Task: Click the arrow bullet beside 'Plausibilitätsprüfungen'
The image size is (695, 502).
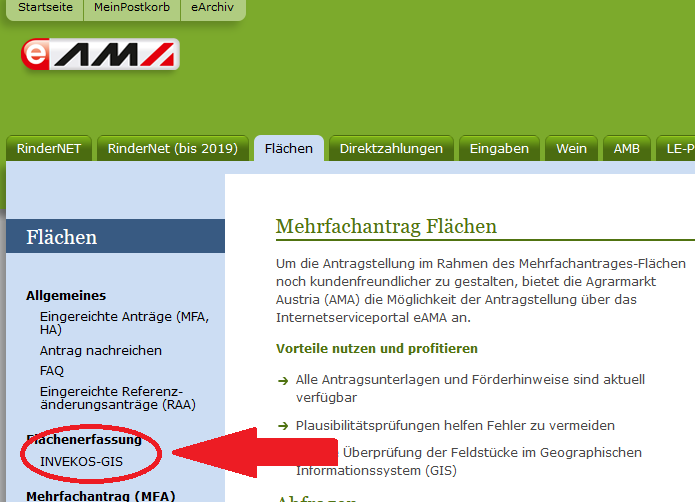Action: coord(283,426)
